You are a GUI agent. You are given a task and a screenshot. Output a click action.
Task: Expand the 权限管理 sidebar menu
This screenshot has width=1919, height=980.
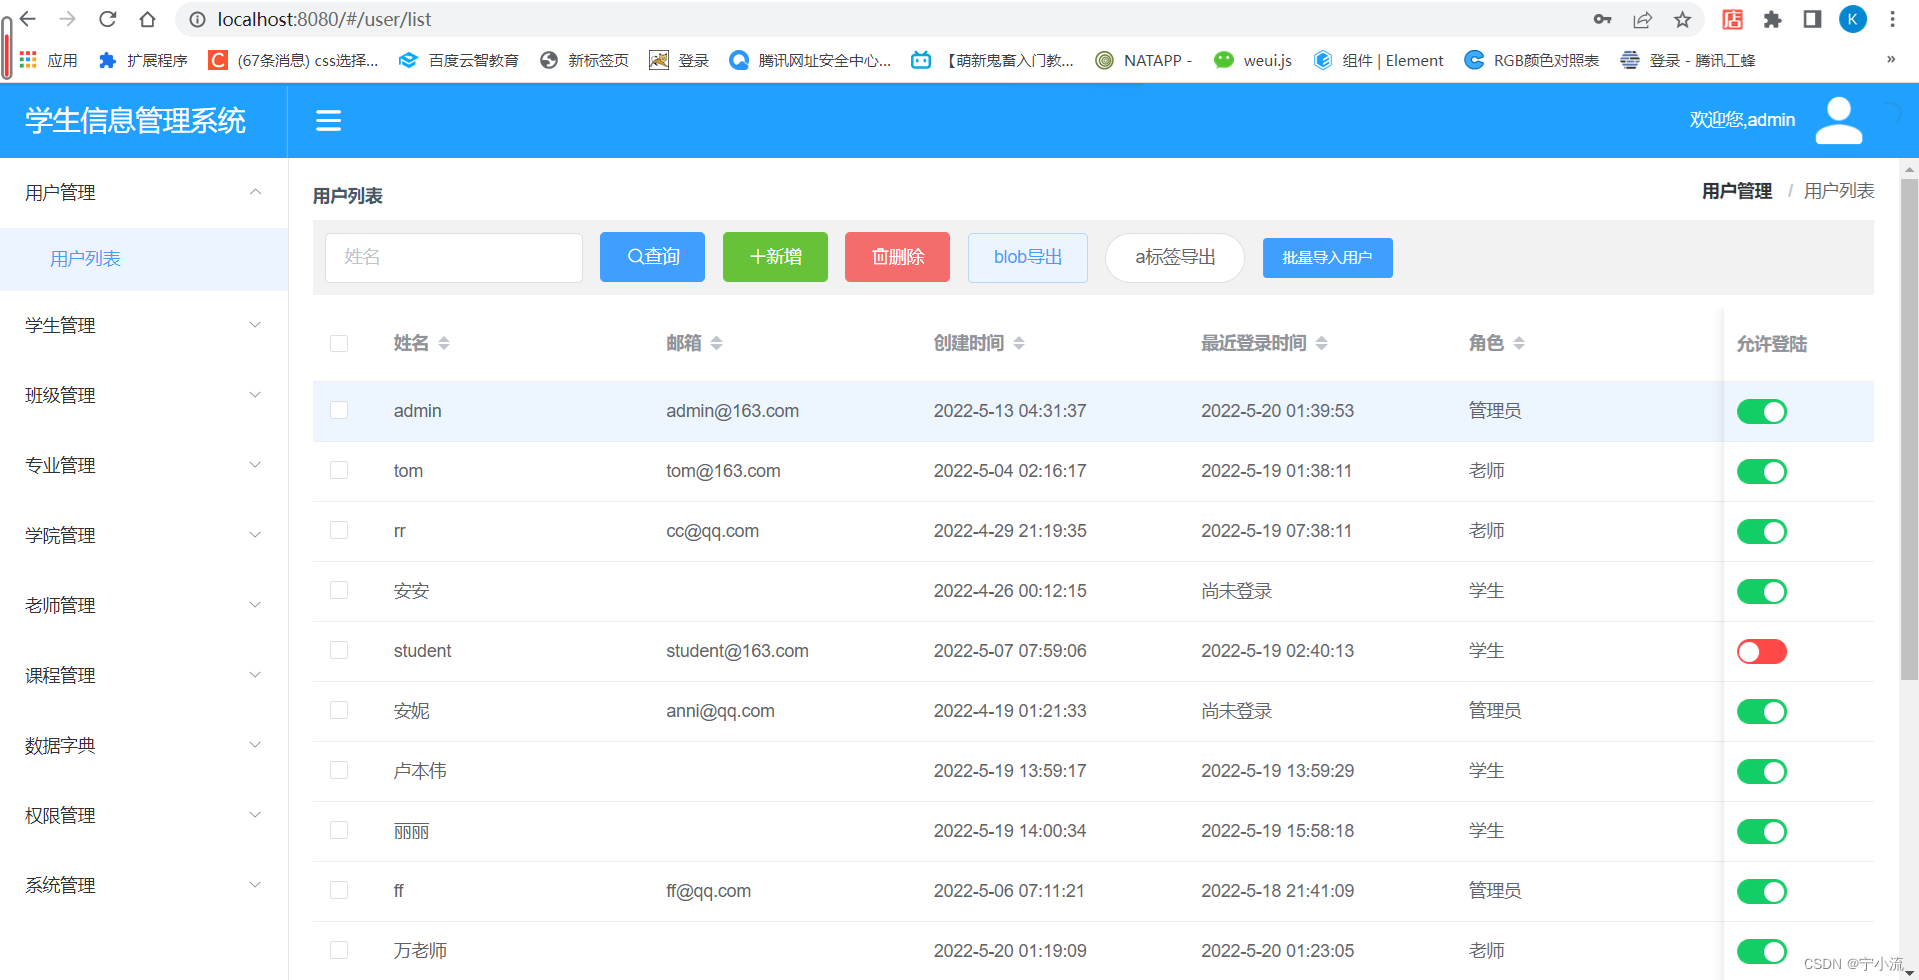[x=144, y=815]
